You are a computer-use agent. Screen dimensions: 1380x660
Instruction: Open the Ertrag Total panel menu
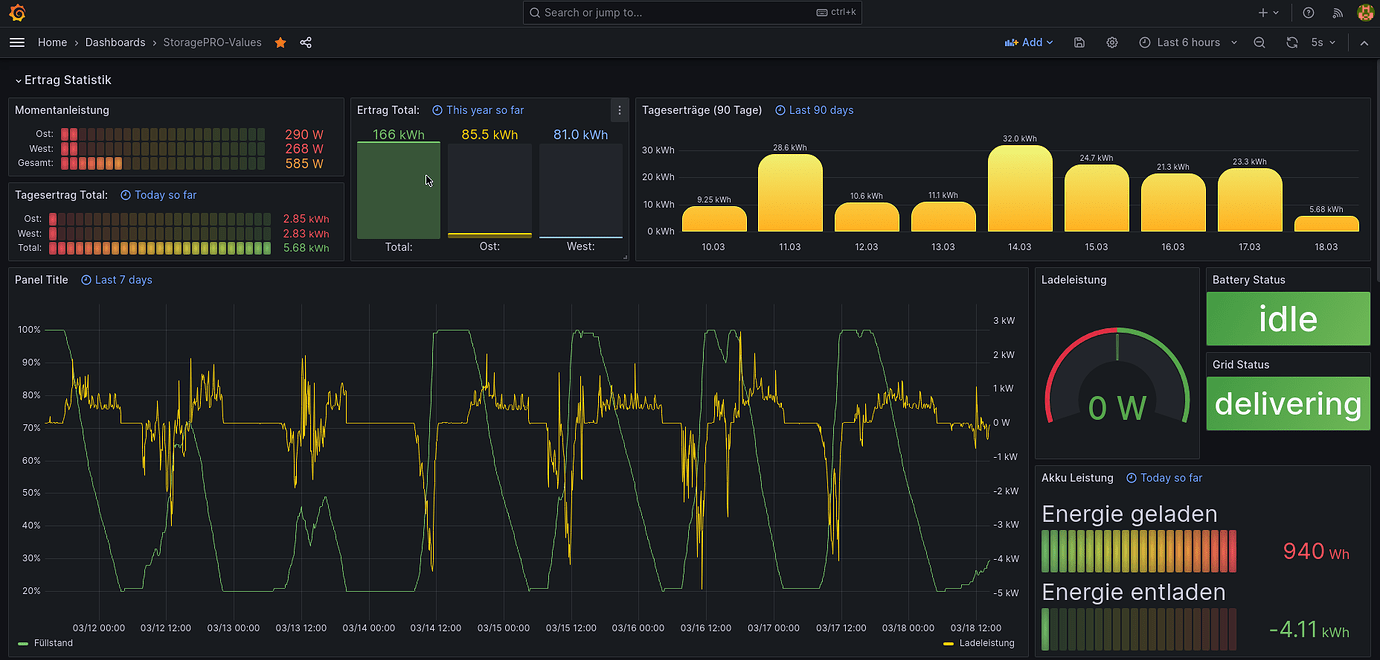(x=619, y=110)
